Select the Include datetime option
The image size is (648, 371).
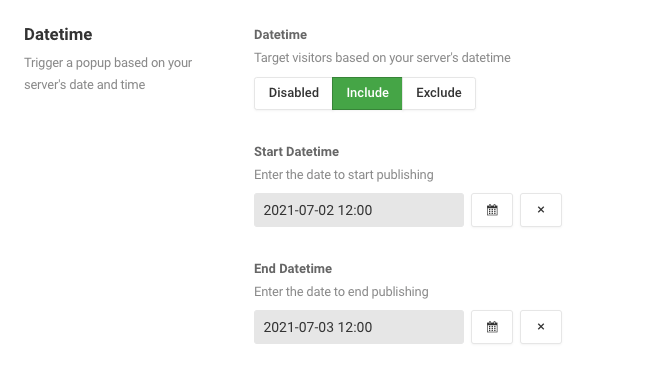tap(367, 93)
